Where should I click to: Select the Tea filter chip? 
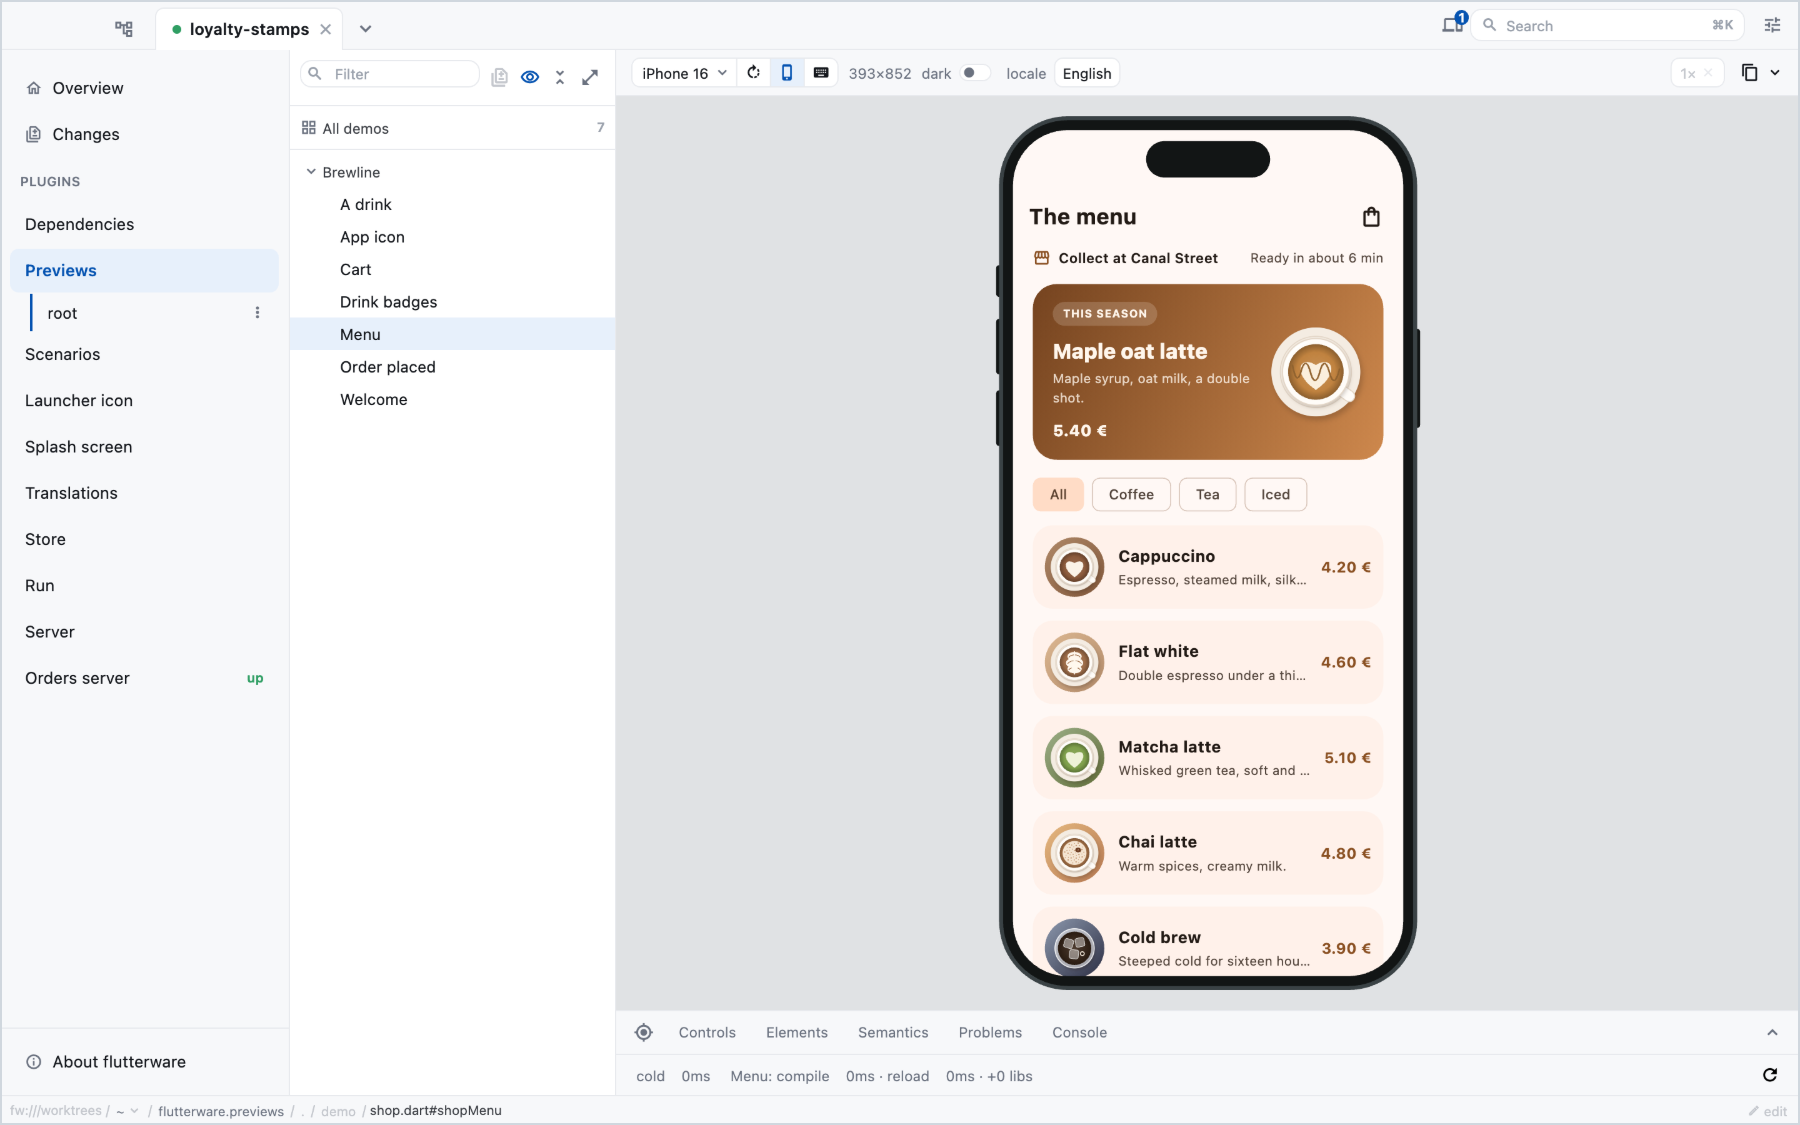pyautogui.click(x=1207, y=494)
